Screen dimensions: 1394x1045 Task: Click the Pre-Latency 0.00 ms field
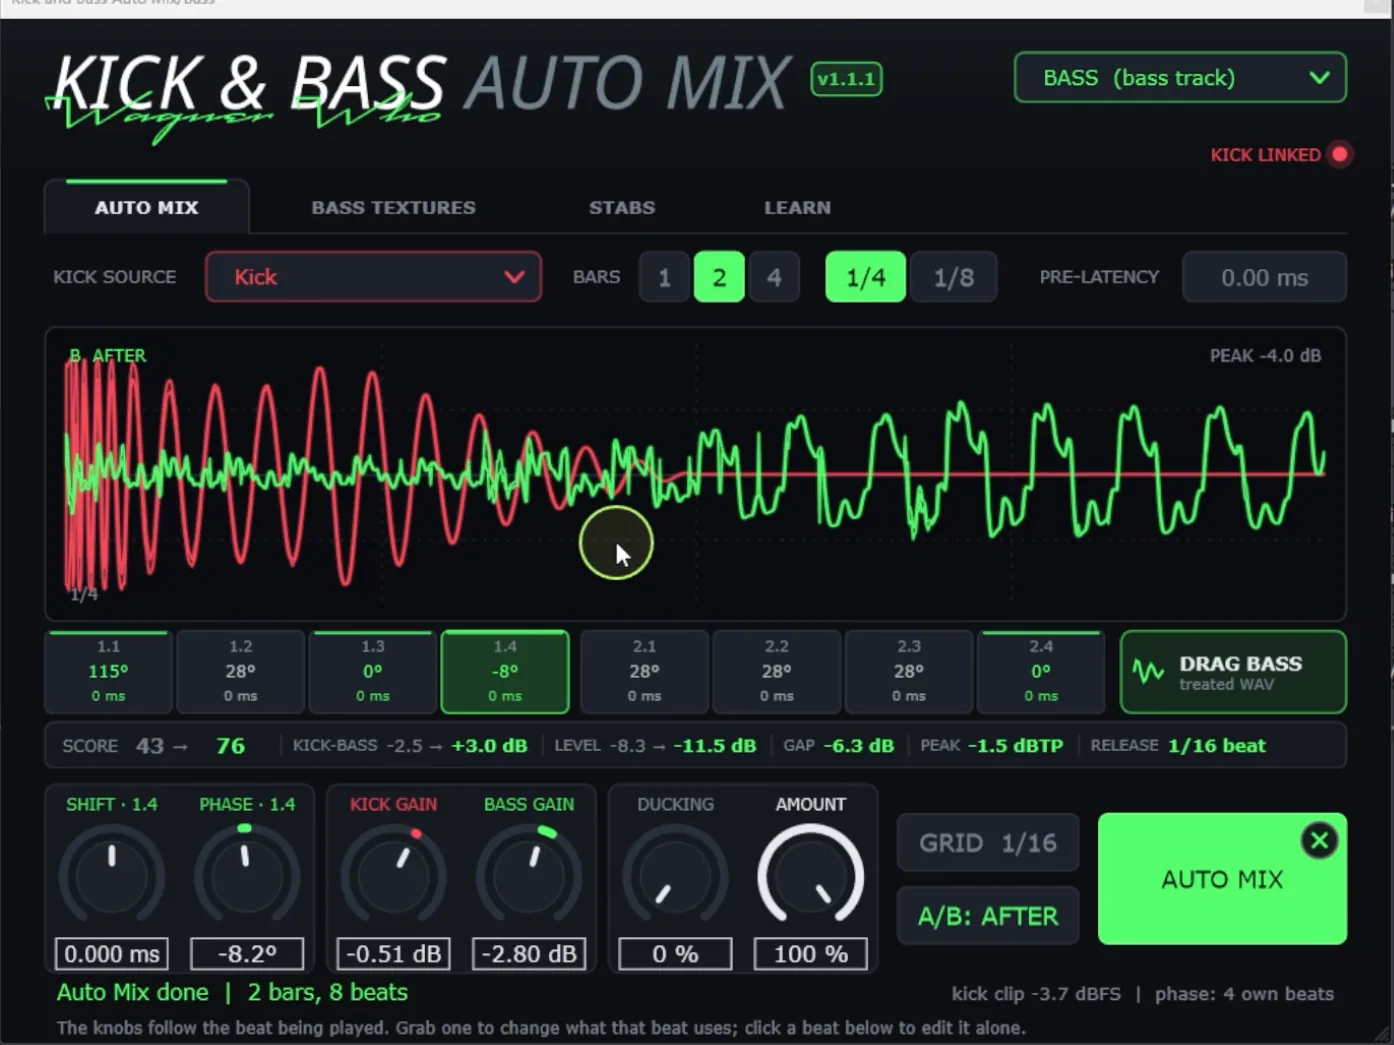(x=1264, y=277)
